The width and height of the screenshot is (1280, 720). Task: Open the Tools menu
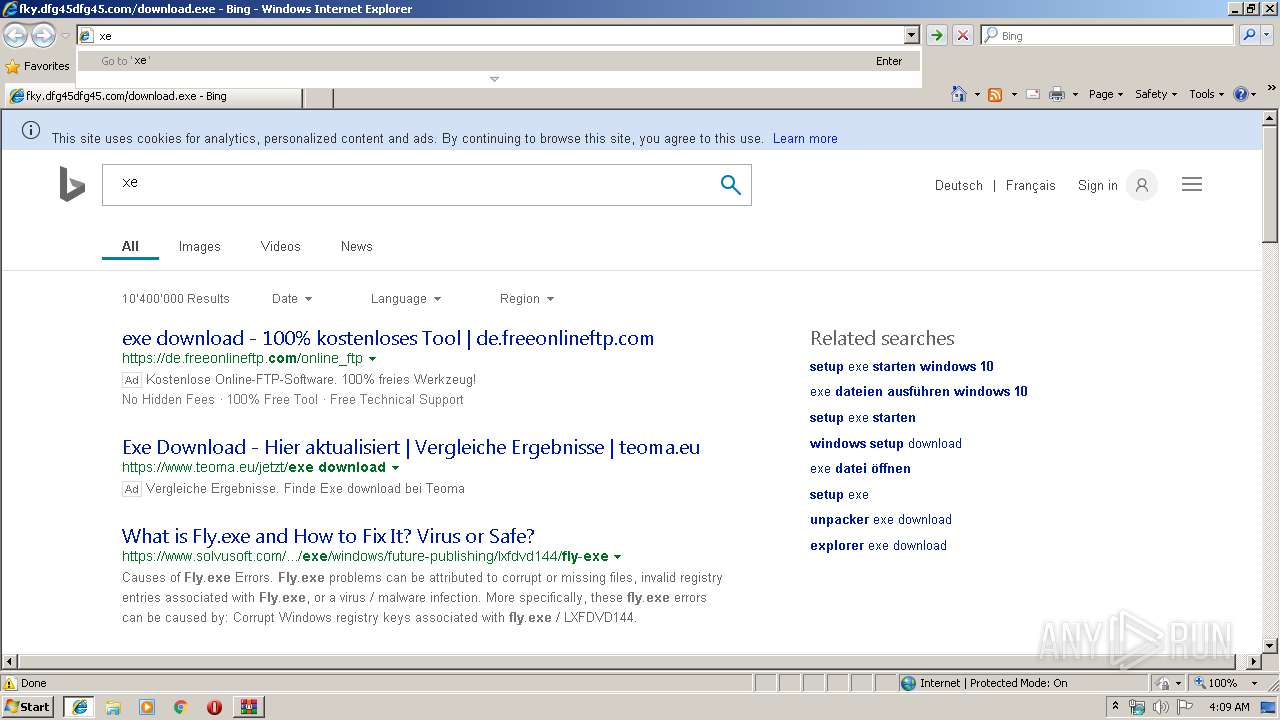1207,94
